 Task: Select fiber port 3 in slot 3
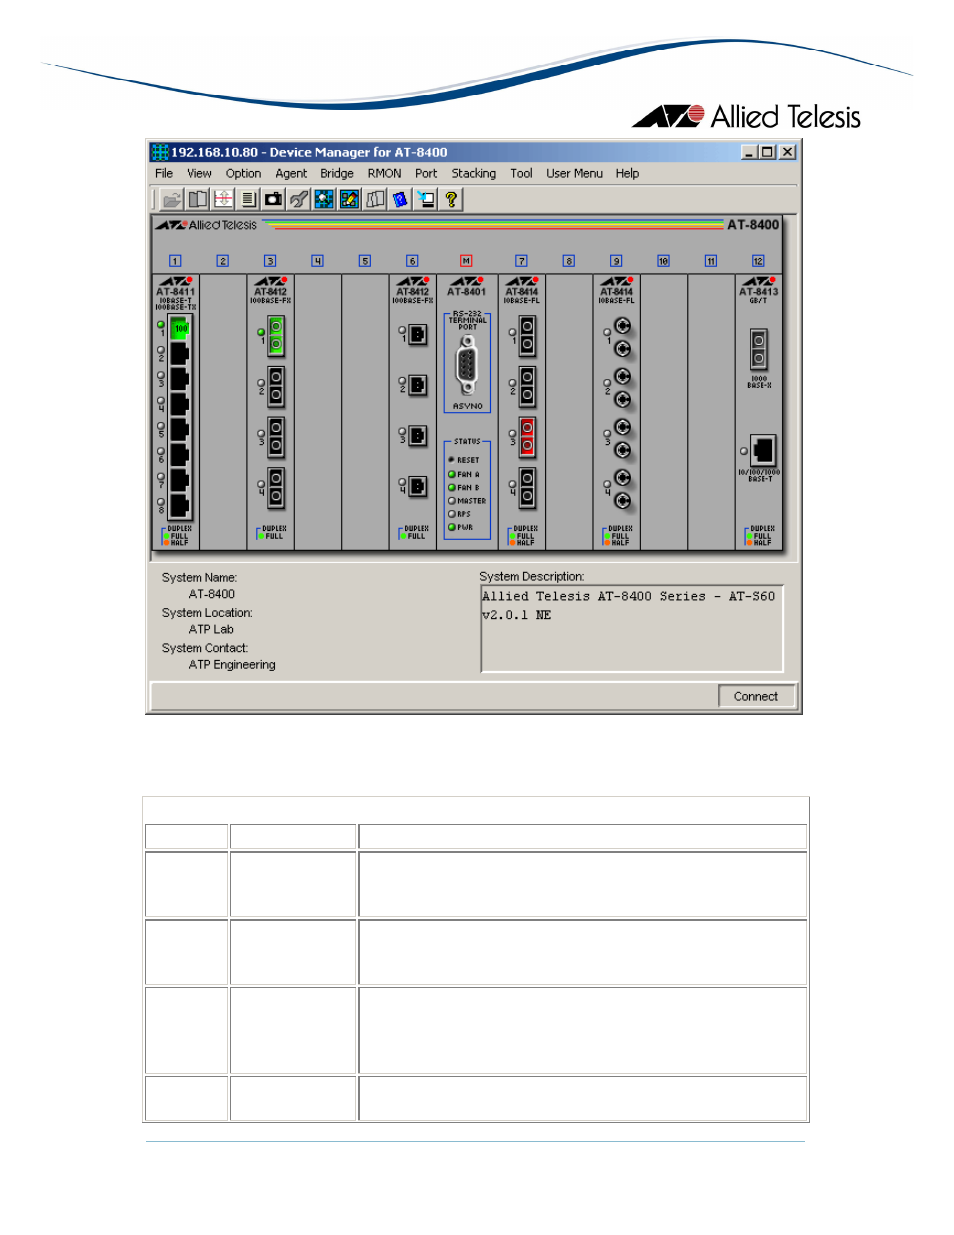tap(276, 437)
